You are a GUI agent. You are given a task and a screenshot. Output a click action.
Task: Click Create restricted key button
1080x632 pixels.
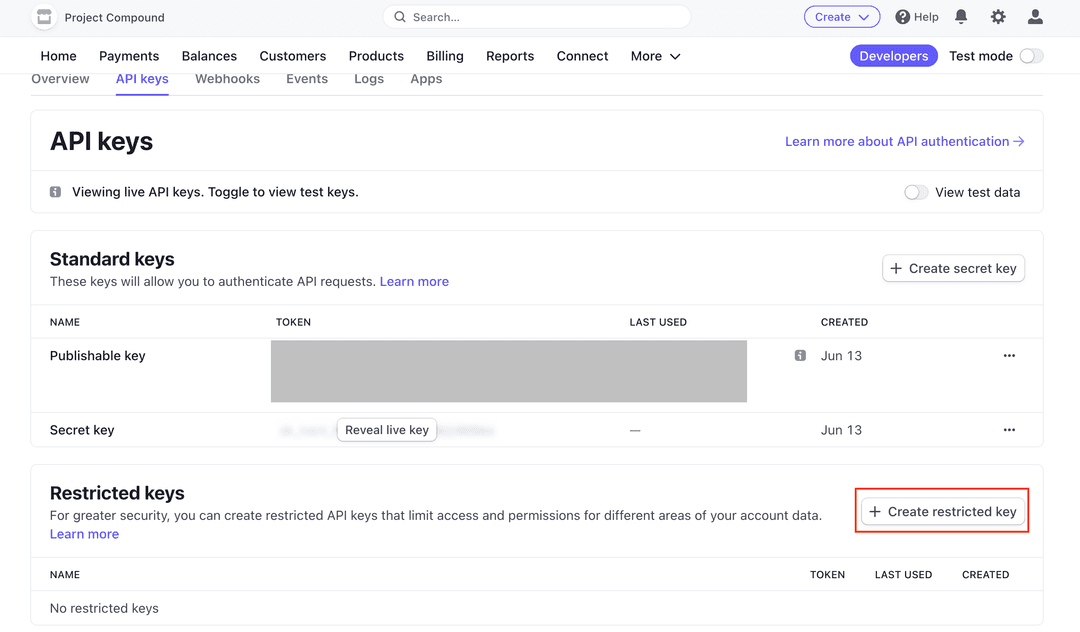(942, 512)
